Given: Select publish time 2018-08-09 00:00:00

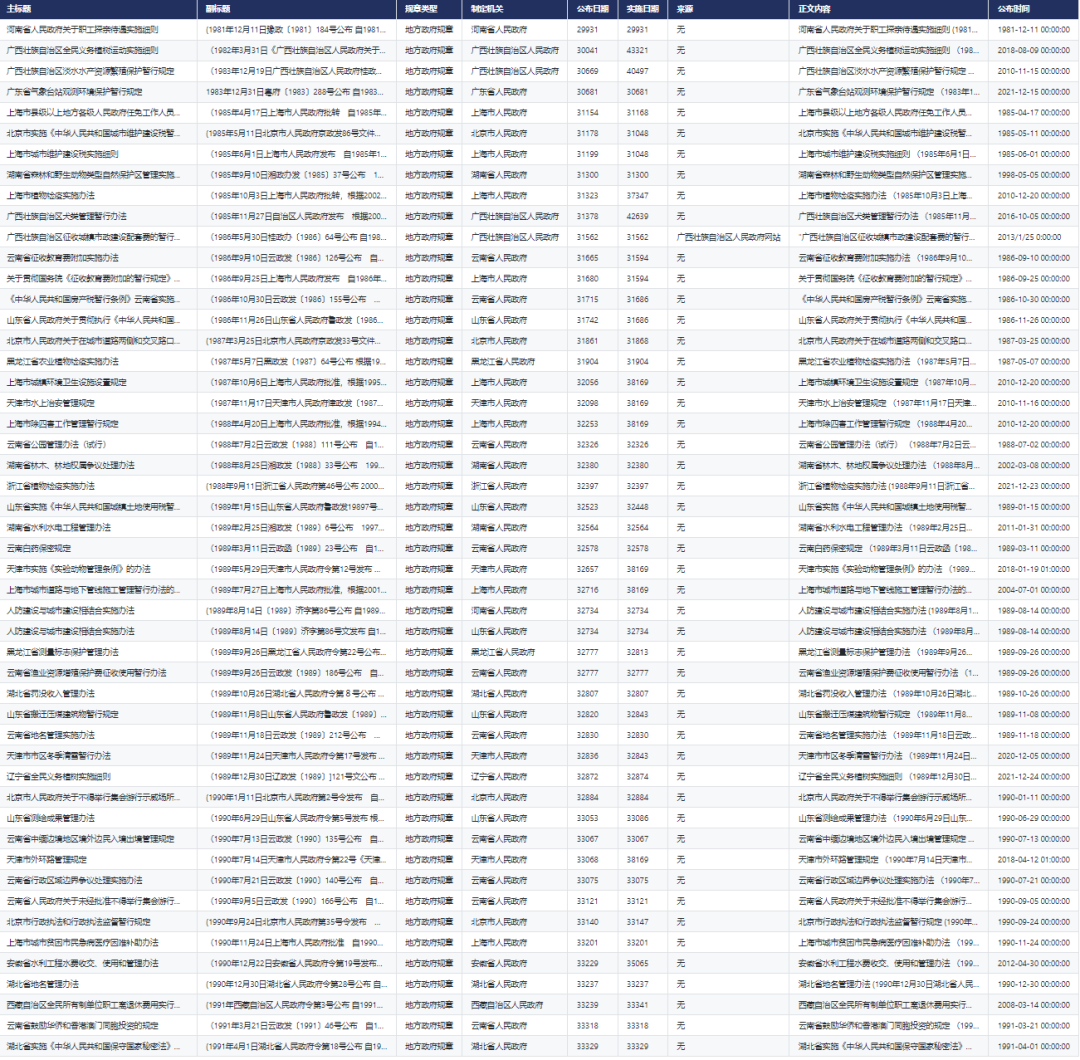Looking at the screenshot, I should (1034, 50).
